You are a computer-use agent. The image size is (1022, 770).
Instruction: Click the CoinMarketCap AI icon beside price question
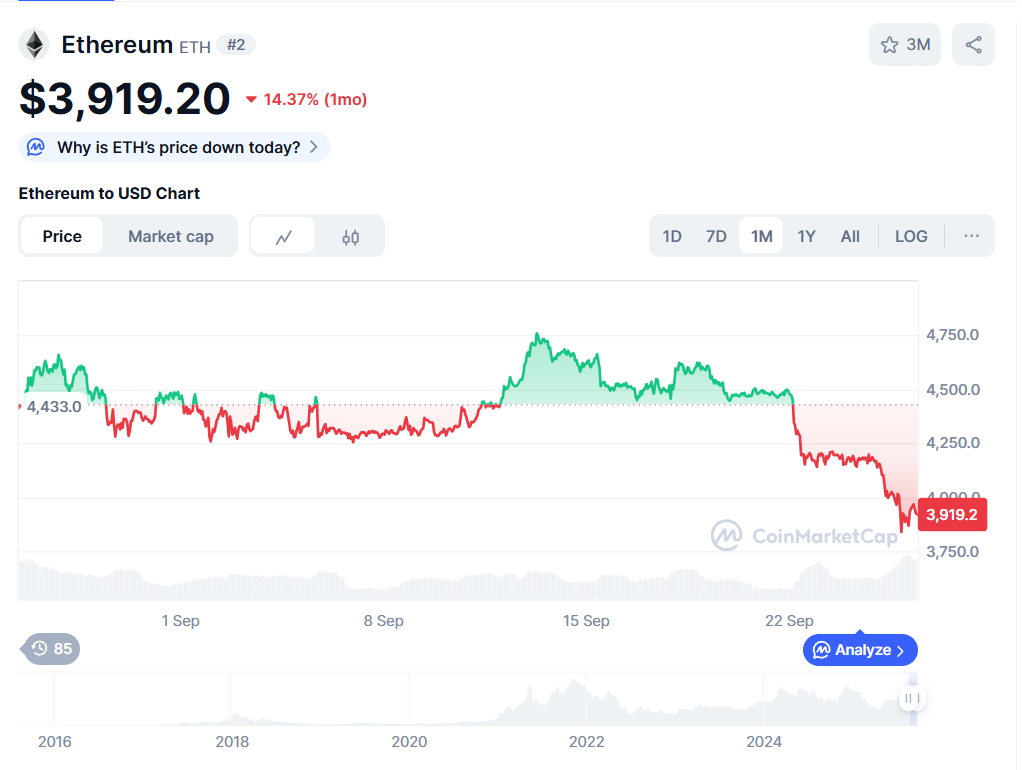click(36, 148)
